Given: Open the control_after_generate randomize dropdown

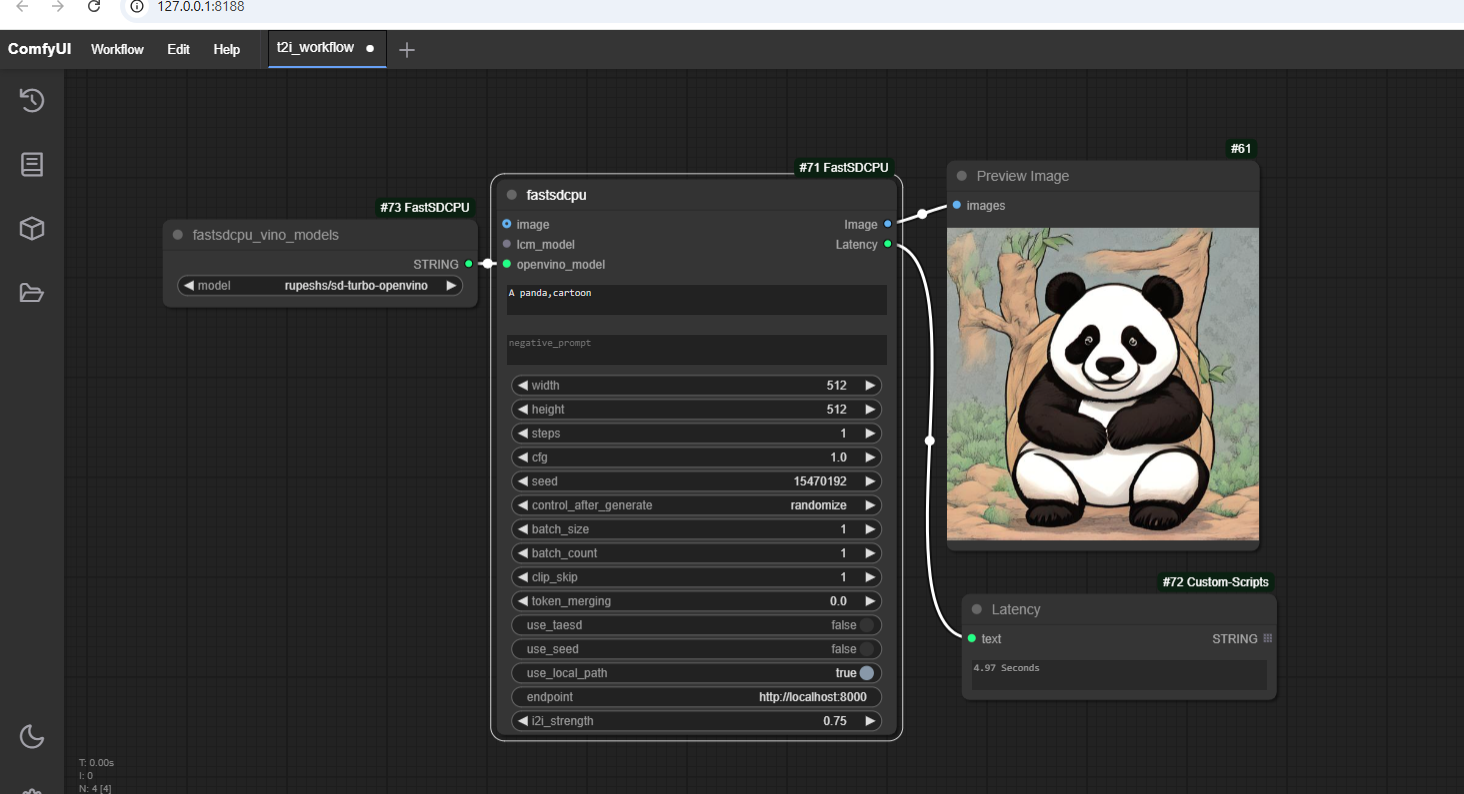Looking at the screenshot, I should point(696,505).
